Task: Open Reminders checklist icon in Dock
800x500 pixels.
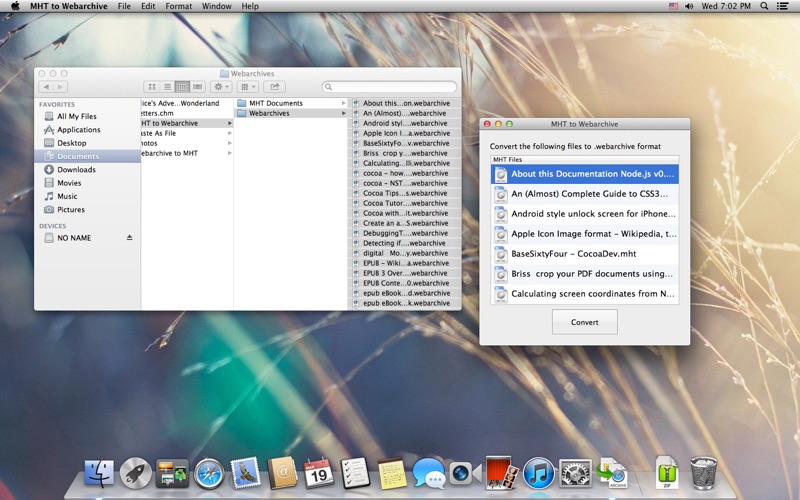Action: (x=355, y=473)
